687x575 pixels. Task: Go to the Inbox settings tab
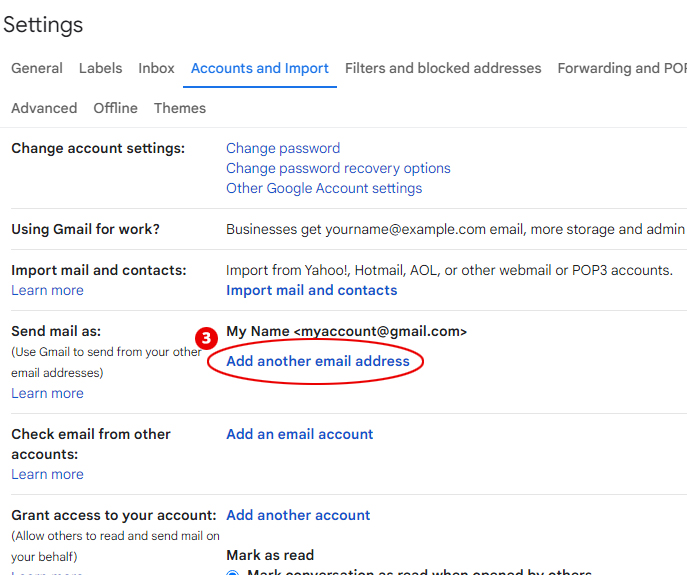156,68
